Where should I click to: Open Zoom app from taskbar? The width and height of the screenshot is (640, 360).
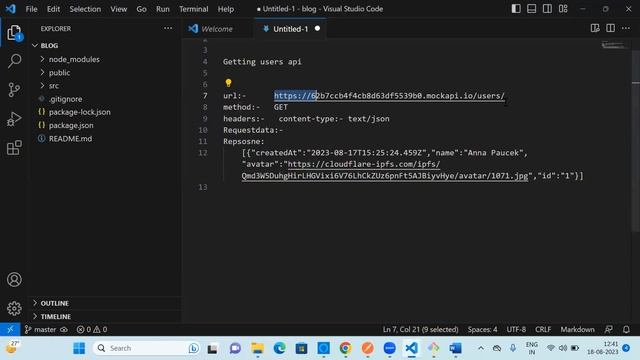pos(389,348)
